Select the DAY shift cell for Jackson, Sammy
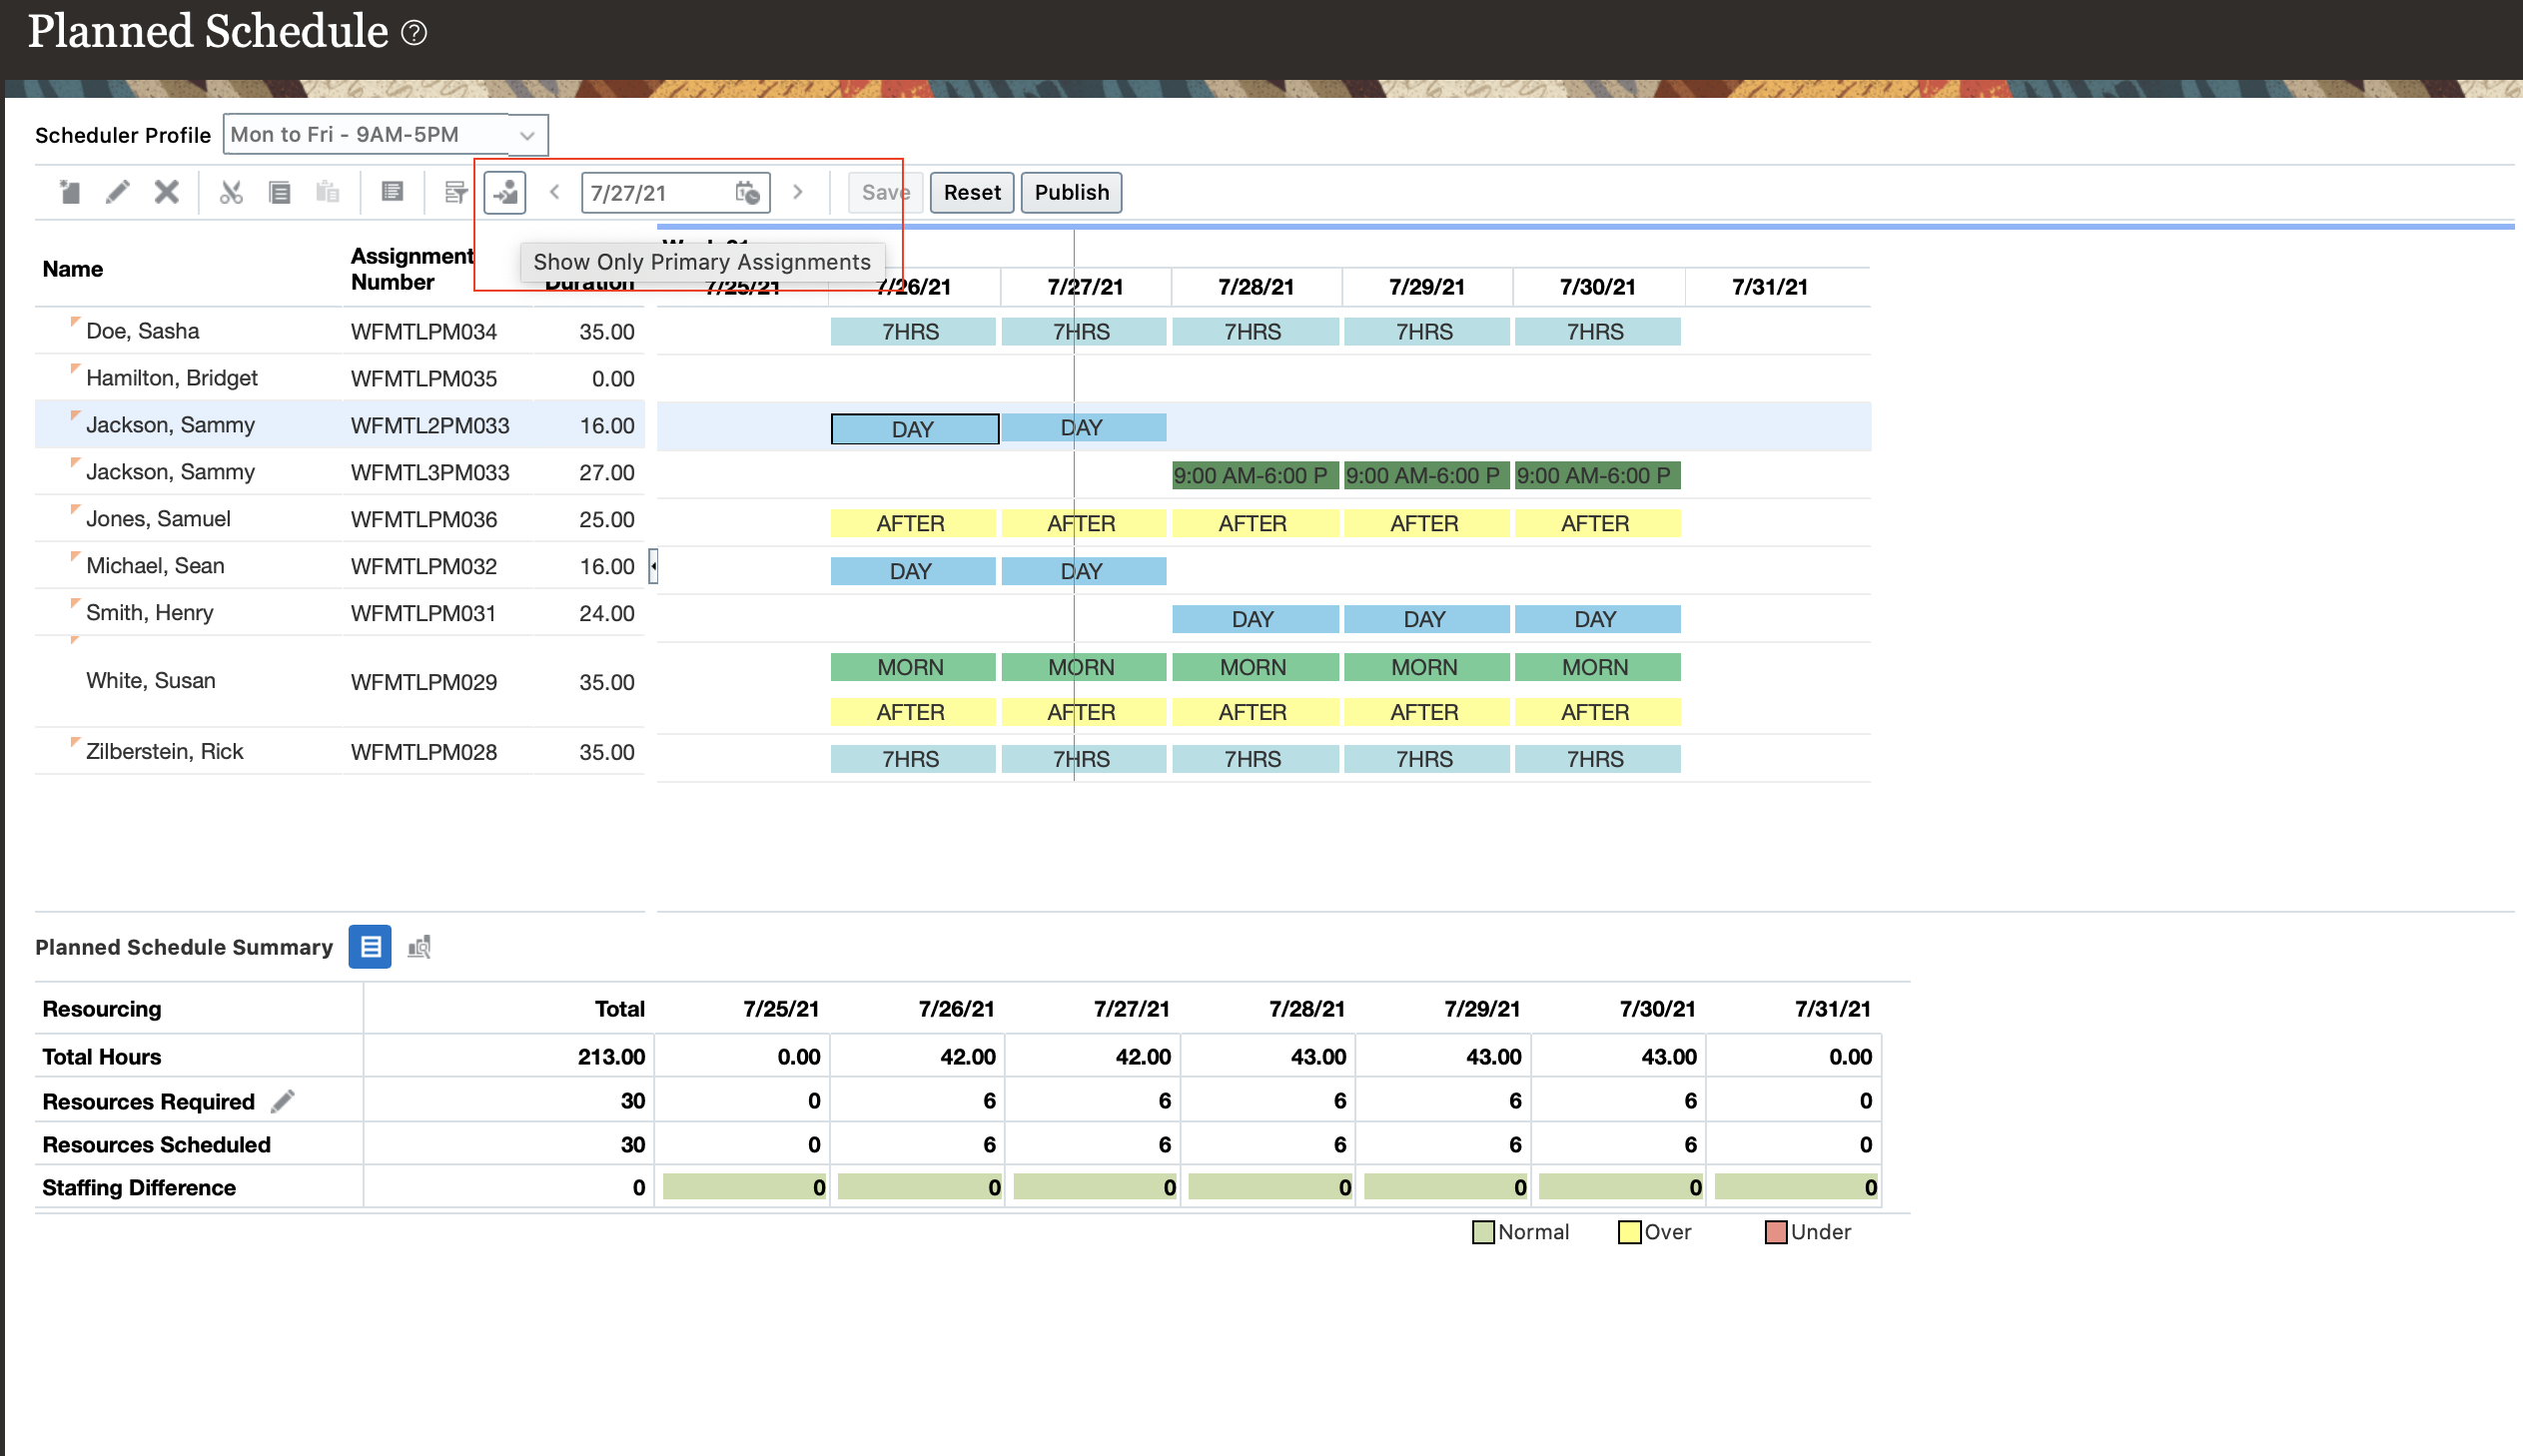The height and width of the screenshot is (1456, 2523). pyautogui.click(x=913, y=428)
